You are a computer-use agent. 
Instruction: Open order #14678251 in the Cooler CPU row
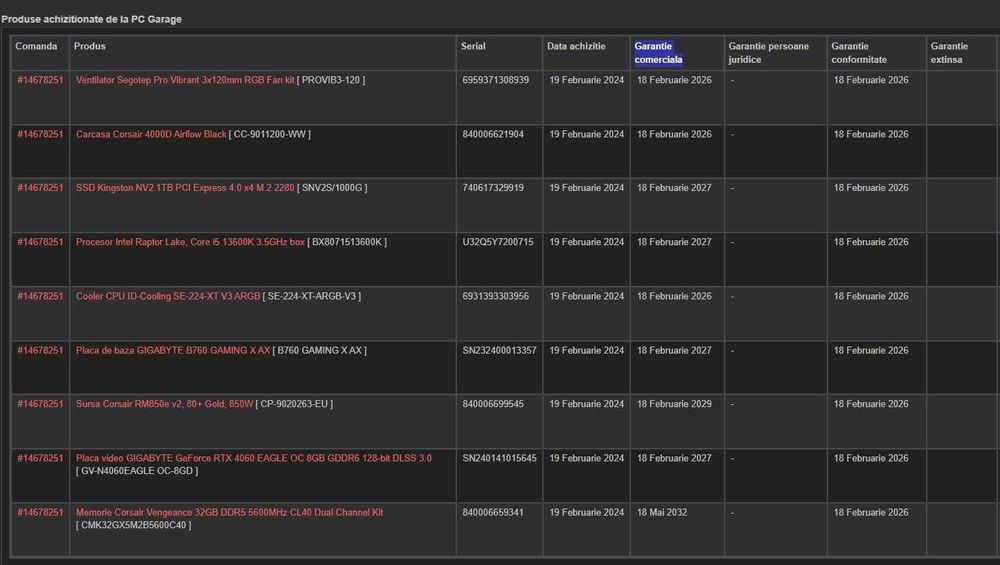pyautogui.click(x=40, y=296)
